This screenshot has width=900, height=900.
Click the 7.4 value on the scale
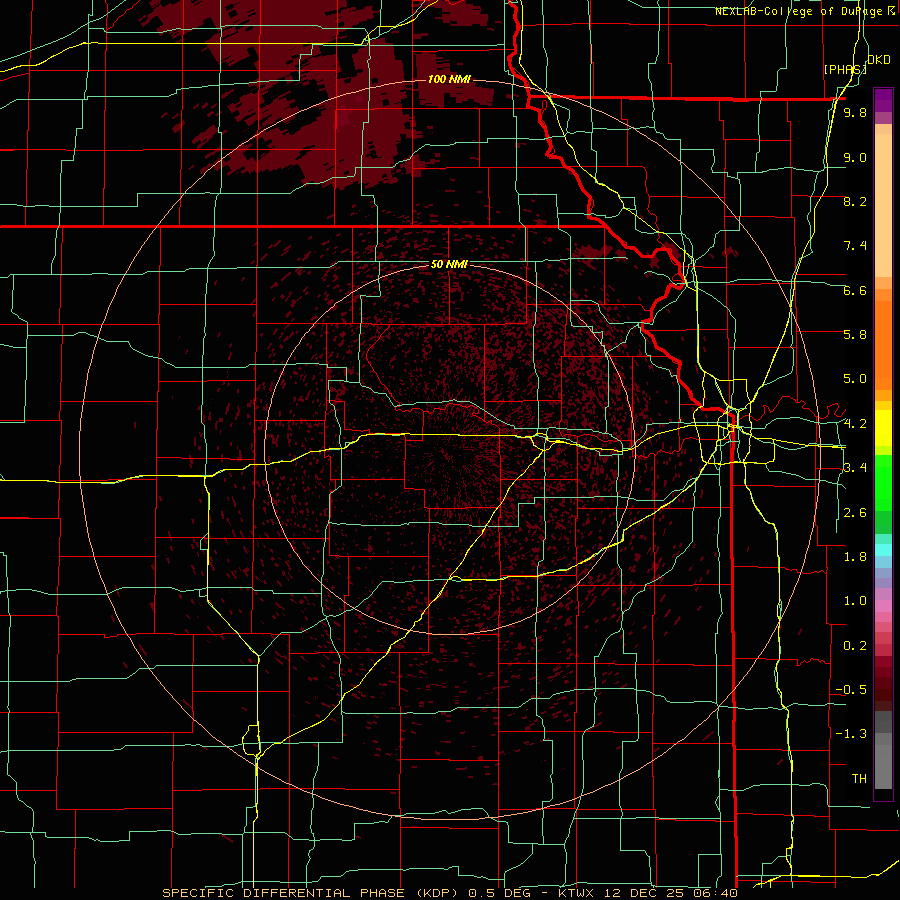855,246
